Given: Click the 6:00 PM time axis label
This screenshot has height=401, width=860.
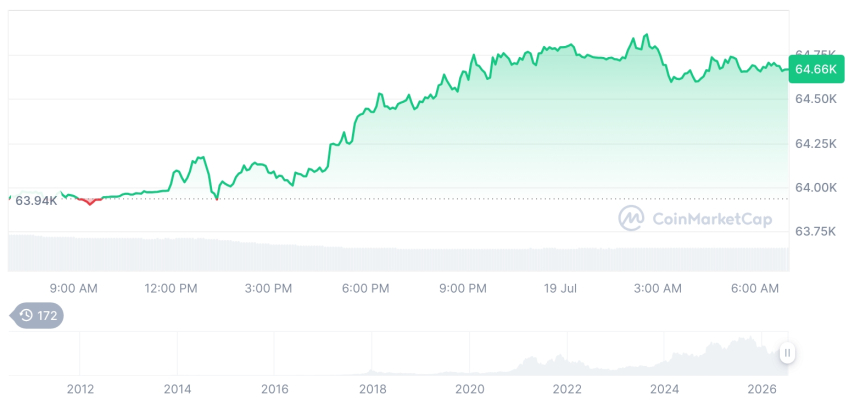Looking at the screenshot, I should point(365,289).
